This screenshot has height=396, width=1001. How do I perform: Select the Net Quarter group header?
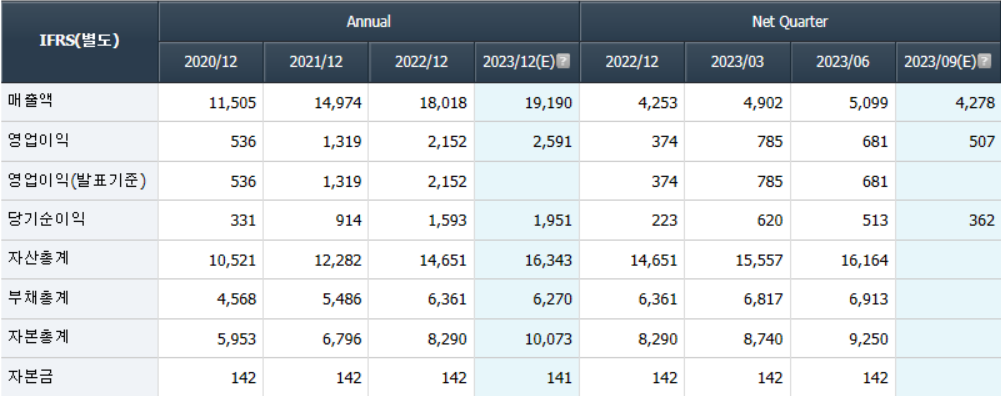coord(790,22)
